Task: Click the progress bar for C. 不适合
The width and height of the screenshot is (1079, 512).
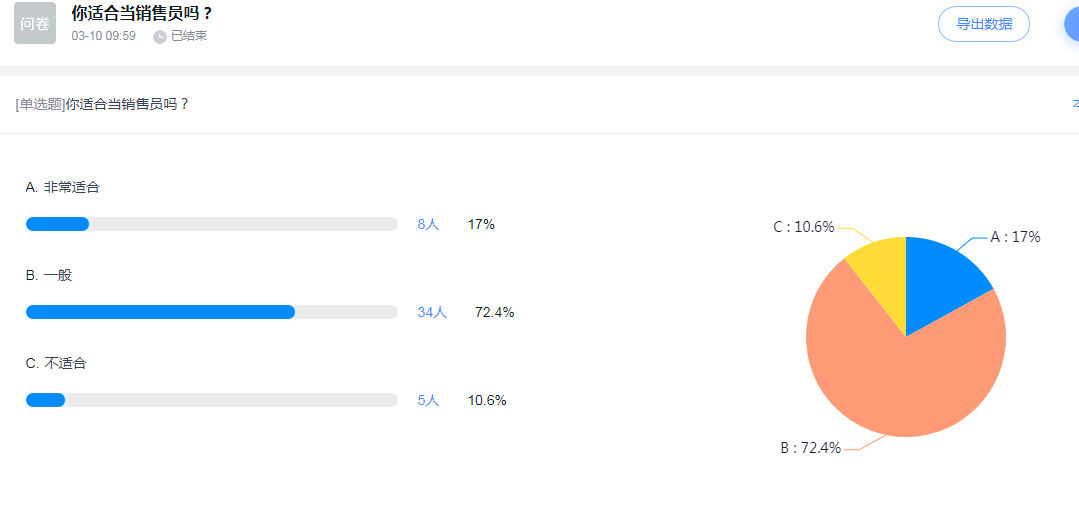Action: click(x=211, y=400)
